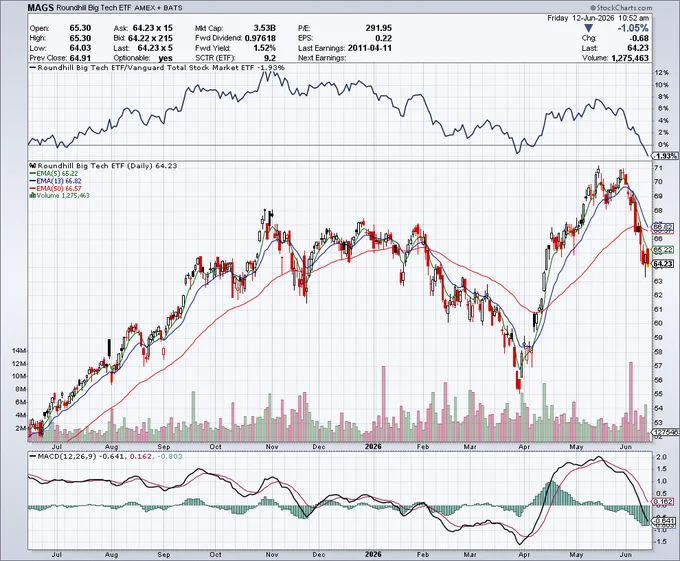Click the Apr label on MACD time axis
The image size is (680, 561).
click(524, 554)
